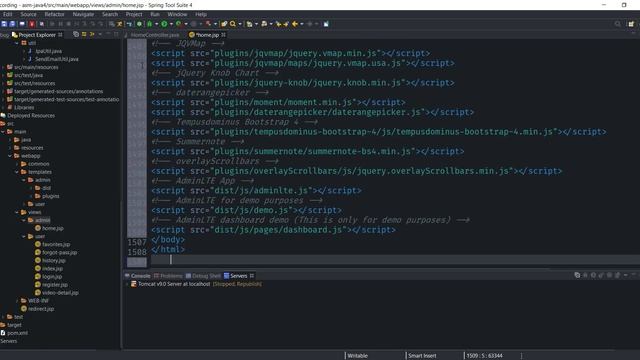Open the Project menu
The image size is (640, 360).
point(134,14)
